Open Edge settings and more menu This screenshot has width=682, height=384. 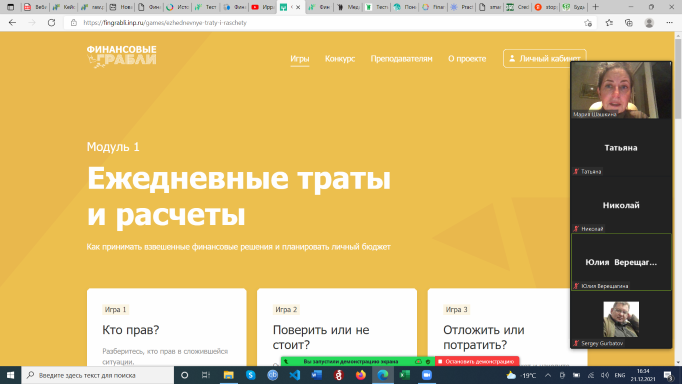tap(669, 23)
